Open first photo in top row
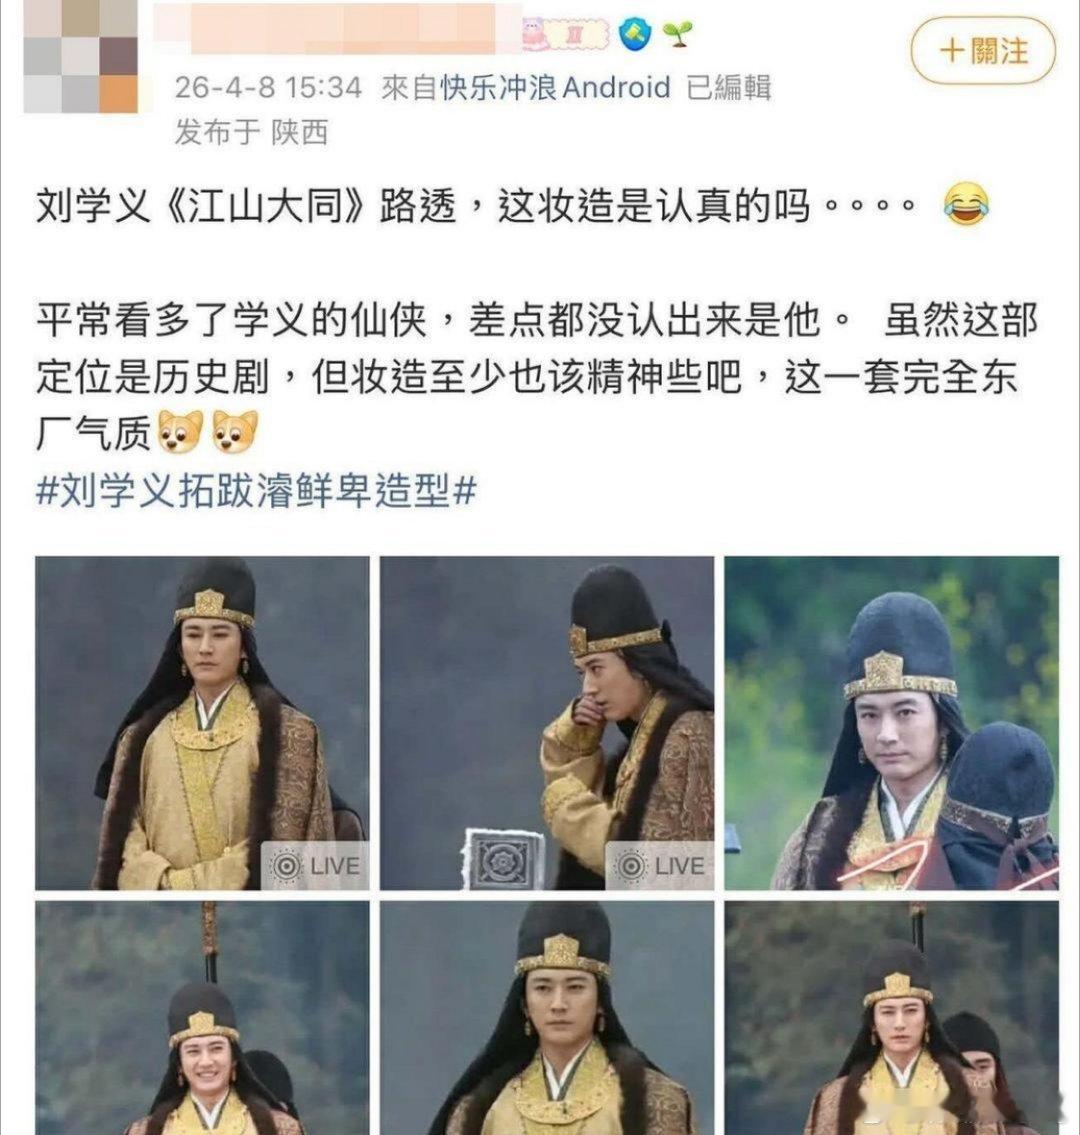The image size is (1080, 1135). [202, 723]
